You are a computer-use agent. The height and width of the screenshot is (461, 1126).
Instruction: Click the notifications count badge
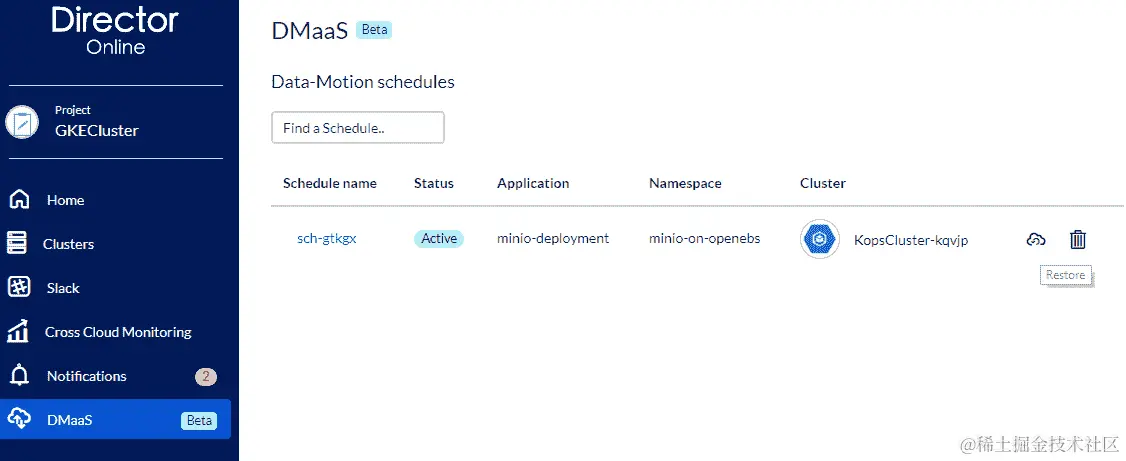coord(205,377)
